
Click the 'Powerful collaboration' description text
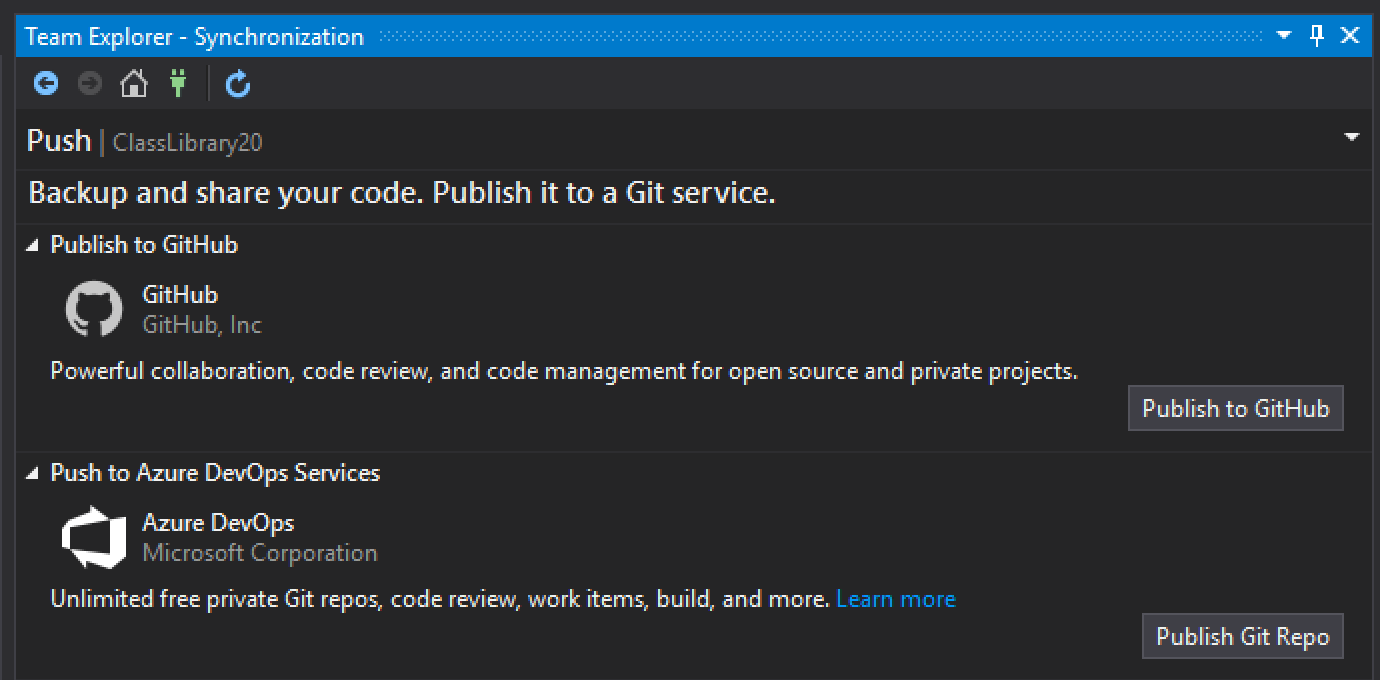point(564,372)
